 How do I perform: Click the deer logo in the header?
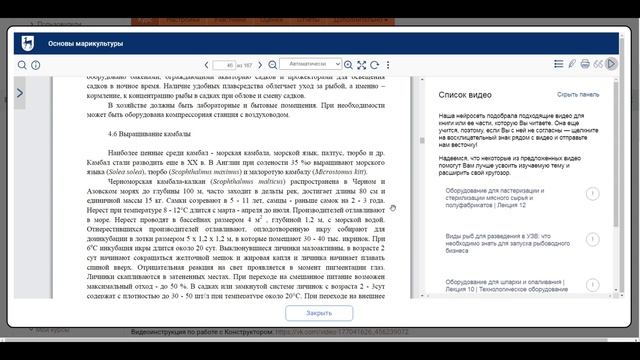[x=28, y=43]
